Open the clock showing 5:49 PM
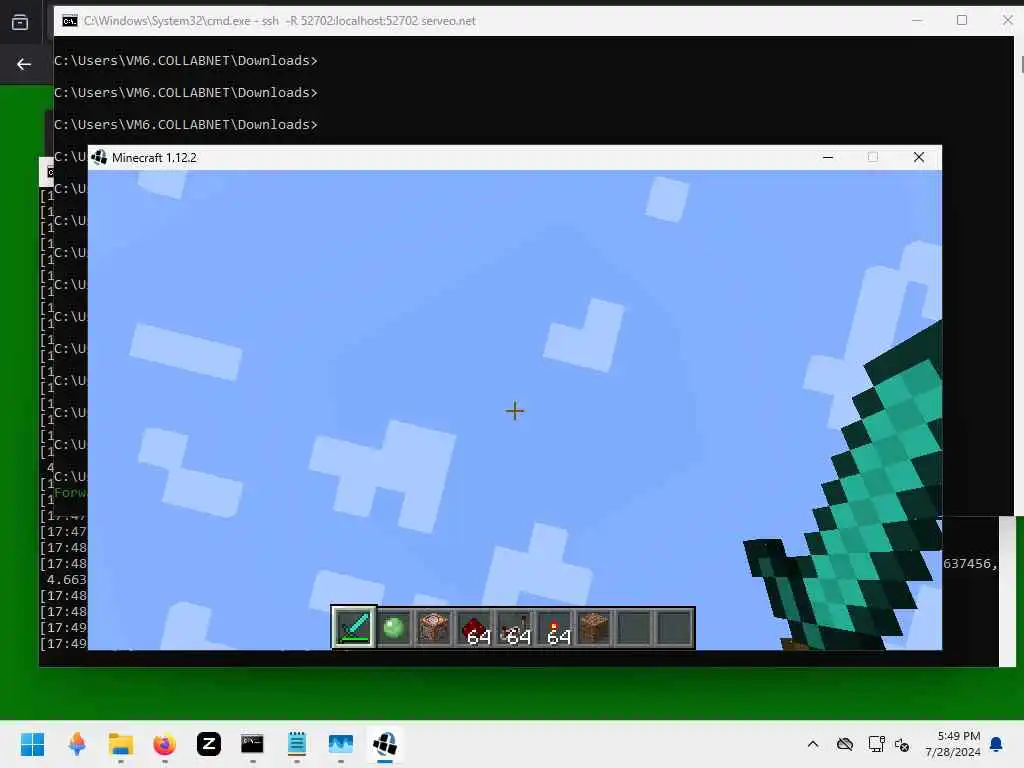1024x768 pixels. coord(953,744)
